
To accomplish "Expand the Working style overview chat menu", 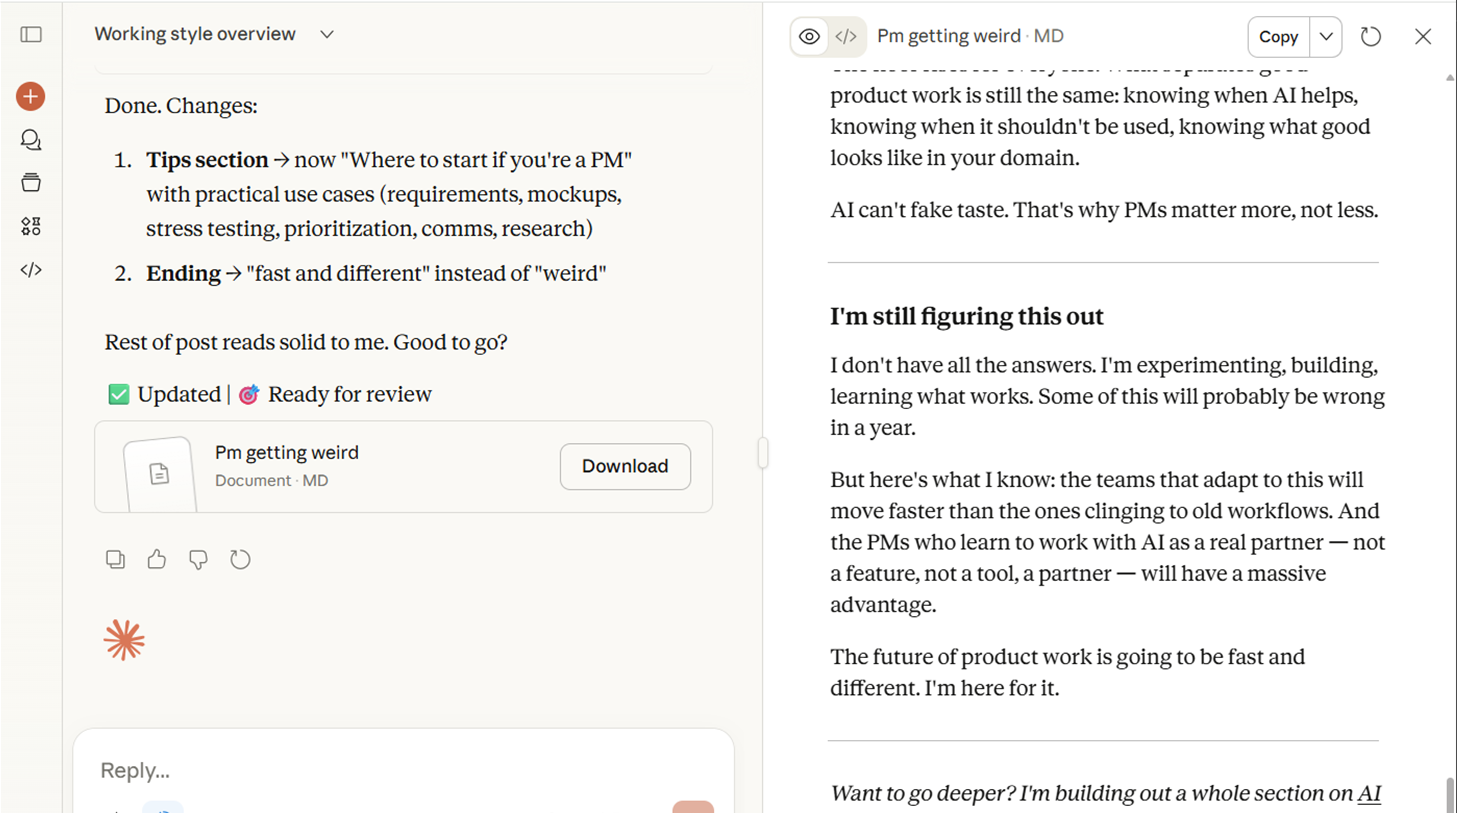I will [327, 35].
